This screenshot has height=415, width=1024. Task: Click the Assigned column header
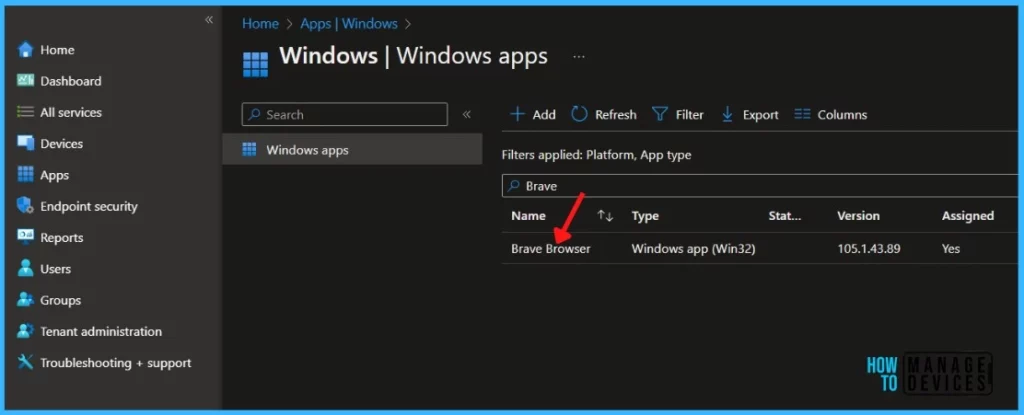tap(967, 216)
